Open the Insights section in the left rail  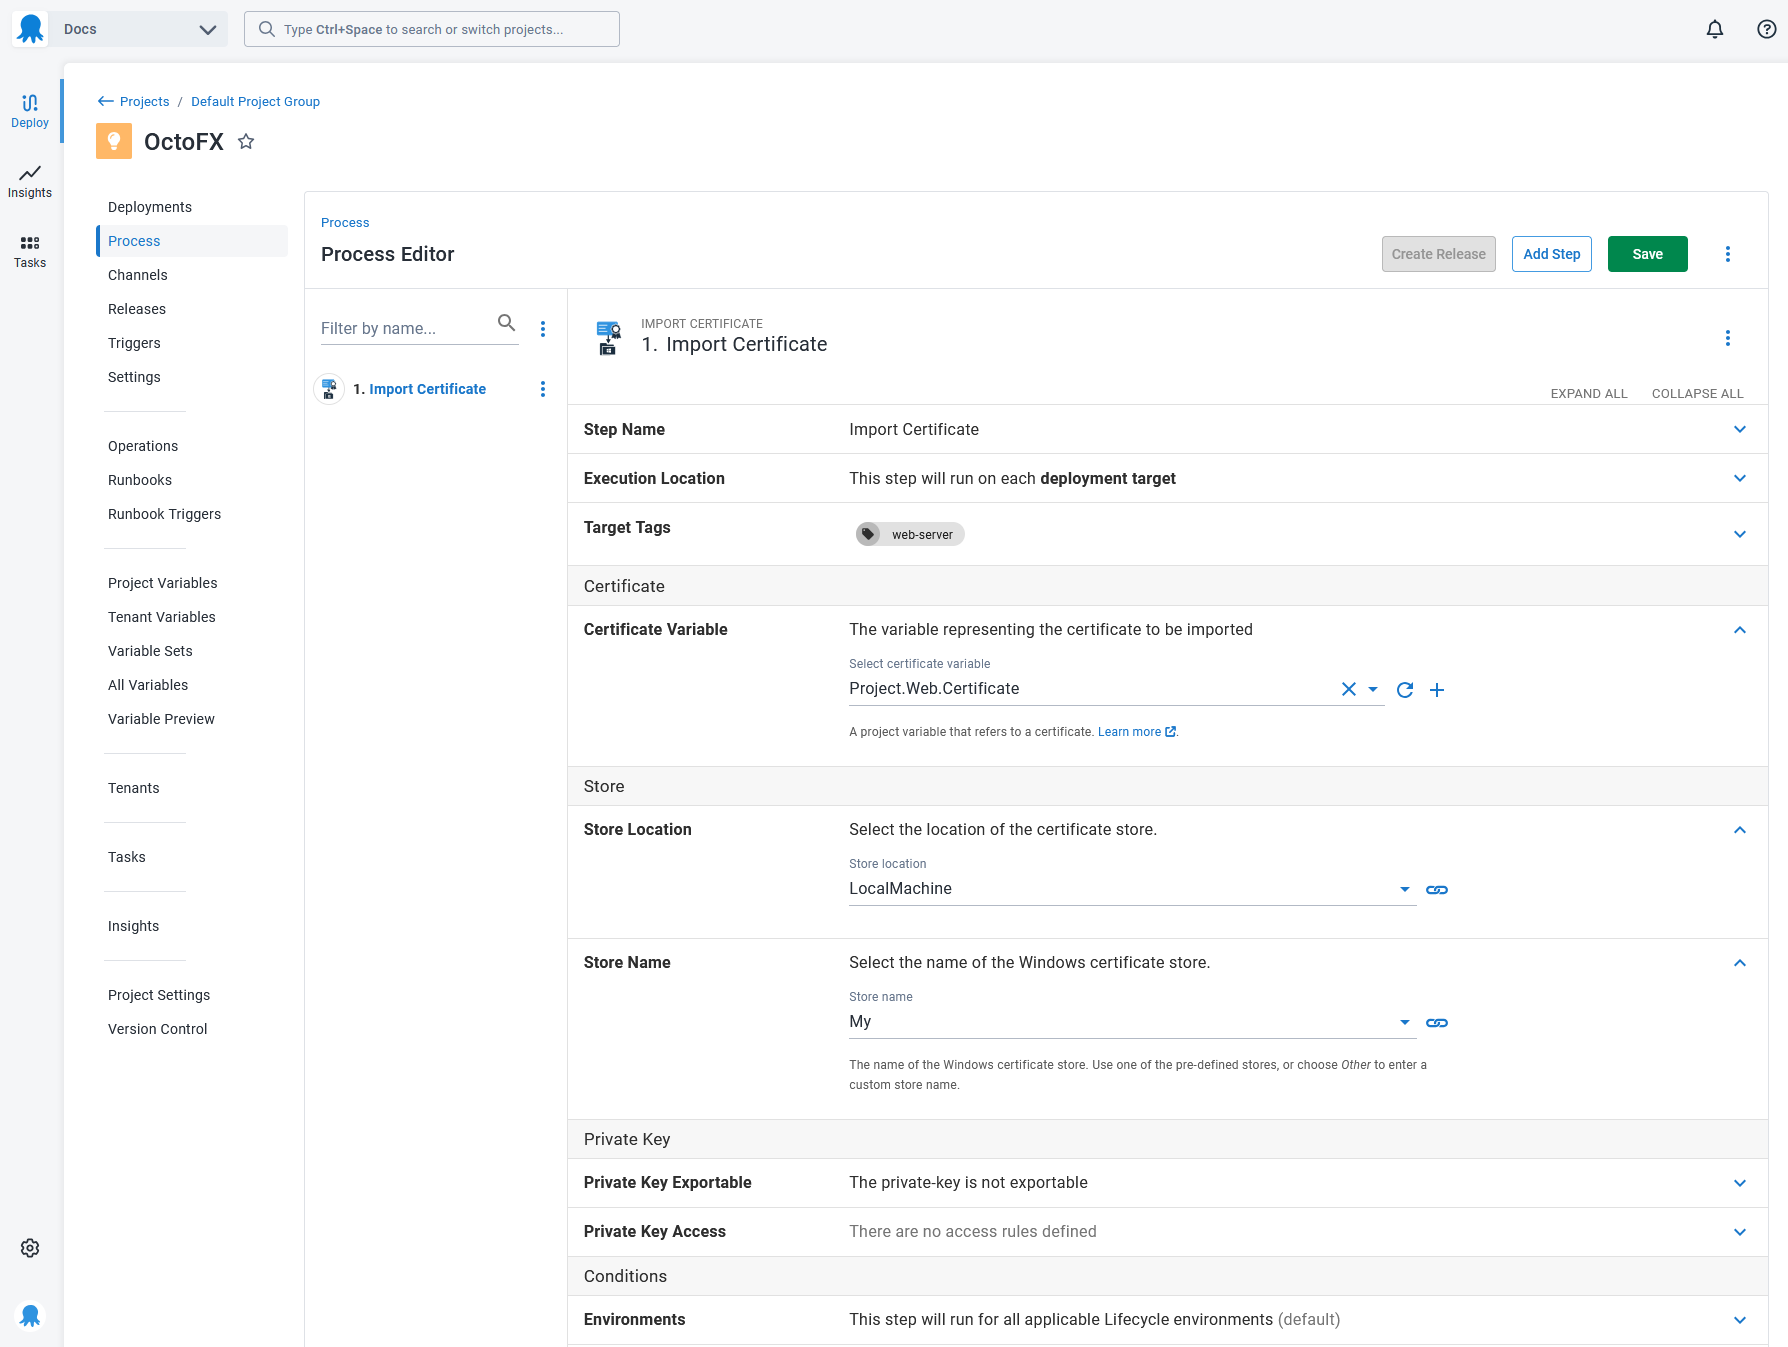pyautogui.click(x=30, y=181)
